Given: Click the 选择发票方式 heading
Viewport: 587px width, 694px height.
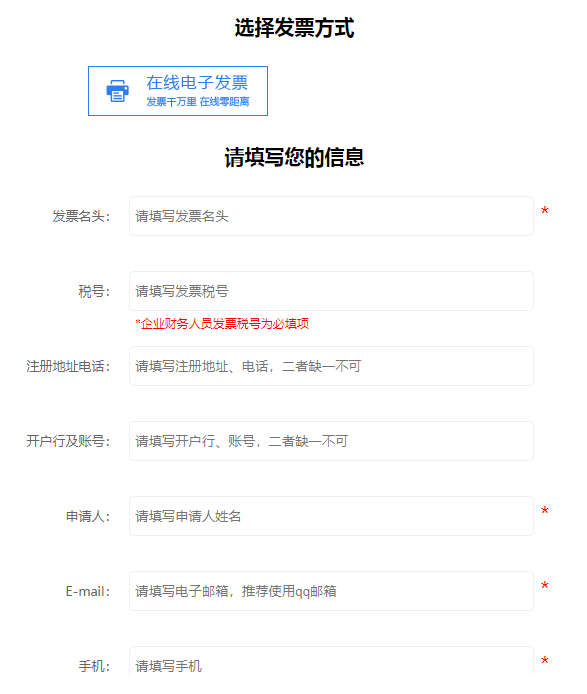Looking at the screenshot, I should pyautogui.click(x=294, y=28).
